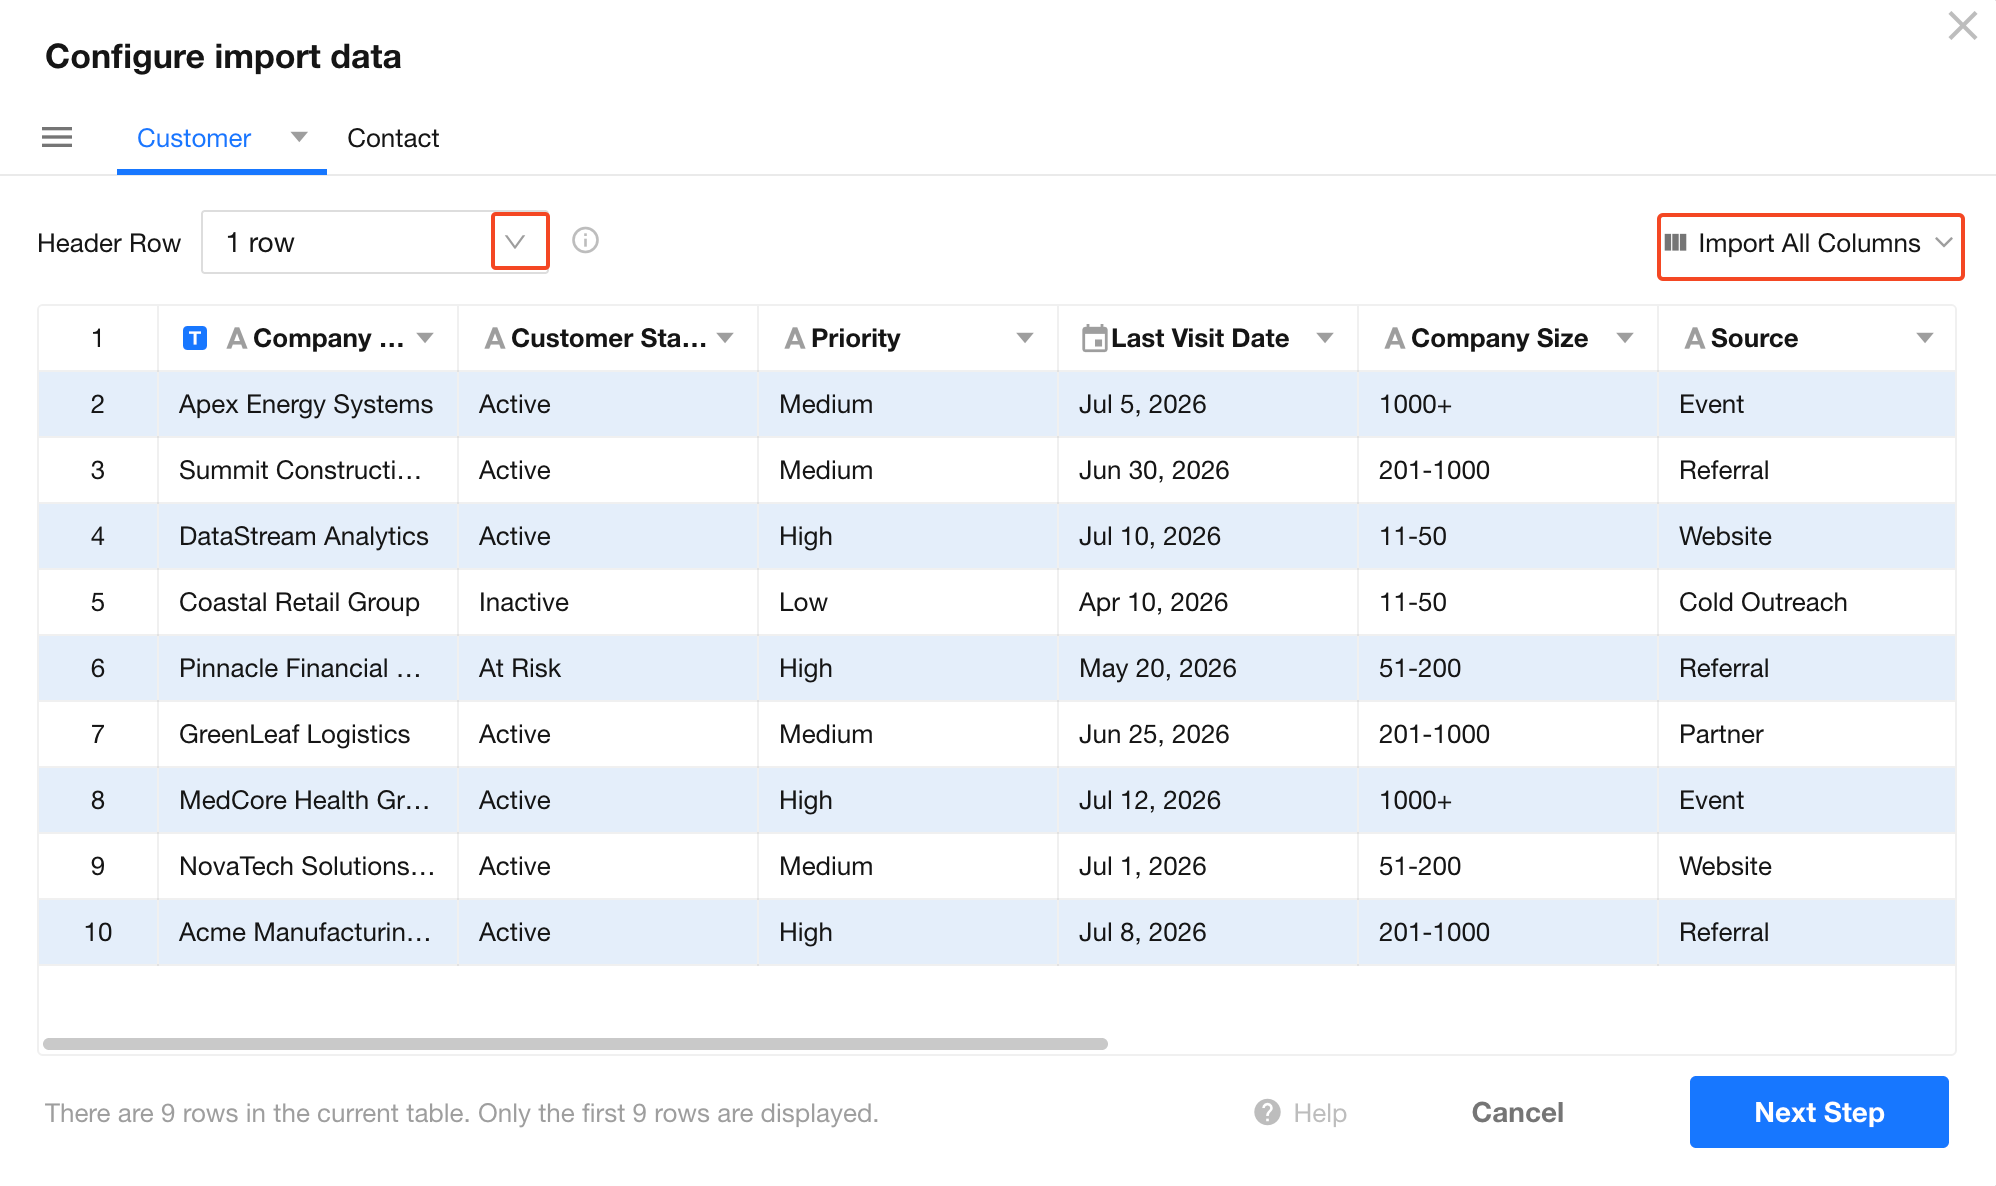1996x1186 pixels.
Task: Switch to the Contact tab
Action: coord(393,138)
